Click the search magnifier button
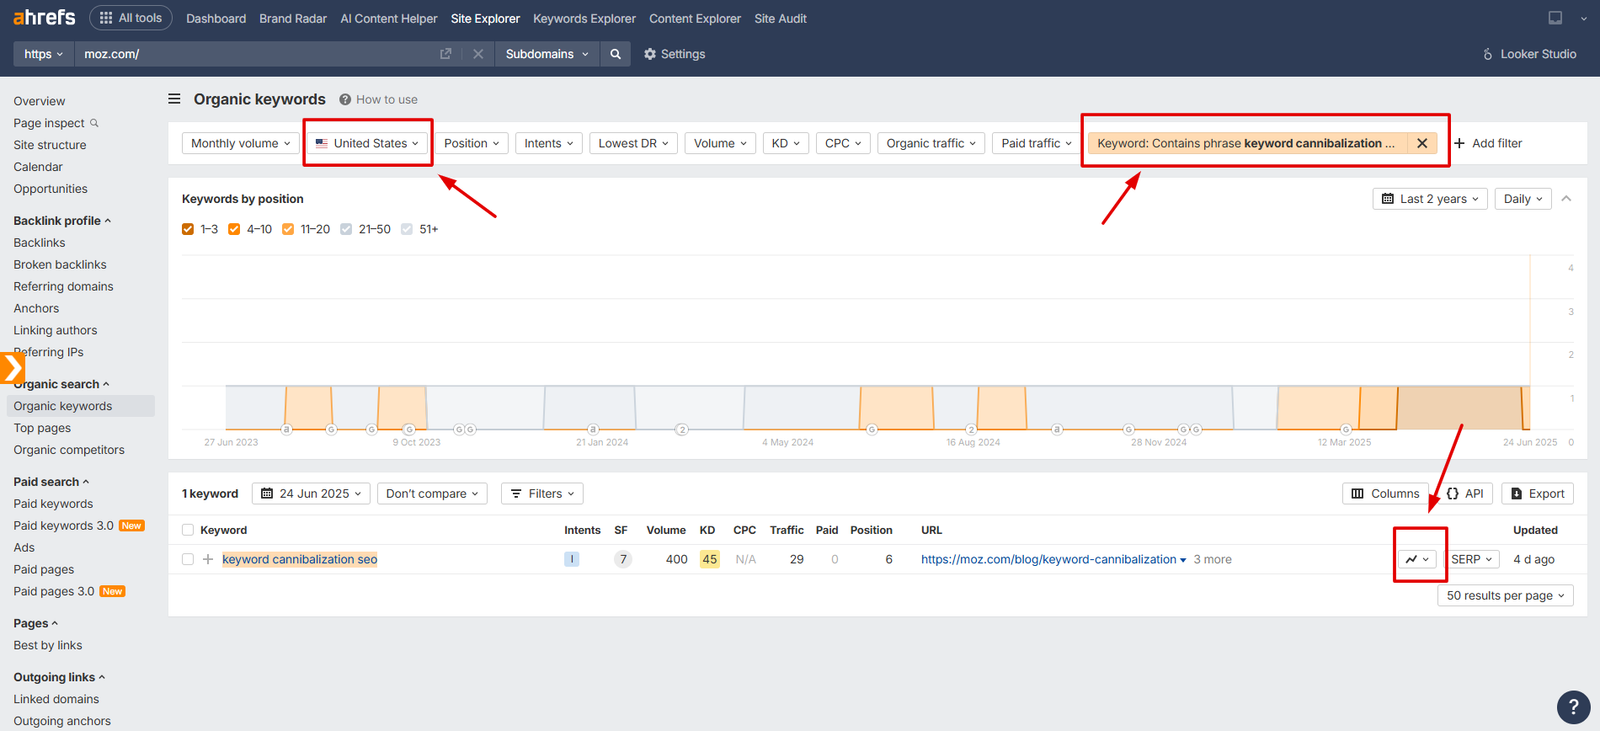The height and width of the screenshot is (731, 1600). click(x=616, y=54)
